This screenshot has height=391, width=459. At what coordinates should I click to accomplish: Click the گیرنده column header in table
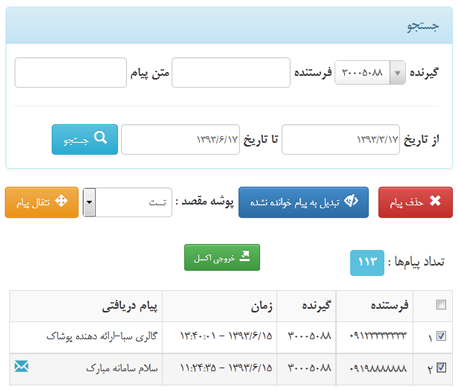(316, 305)
